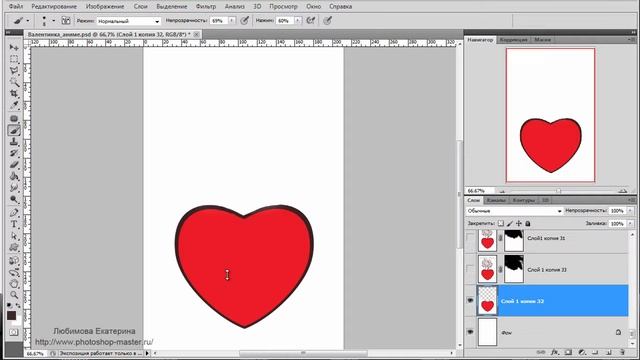The image size is (640, 360).
Task: Select the Spot Healing Brush tool
Action: (14, 119)
